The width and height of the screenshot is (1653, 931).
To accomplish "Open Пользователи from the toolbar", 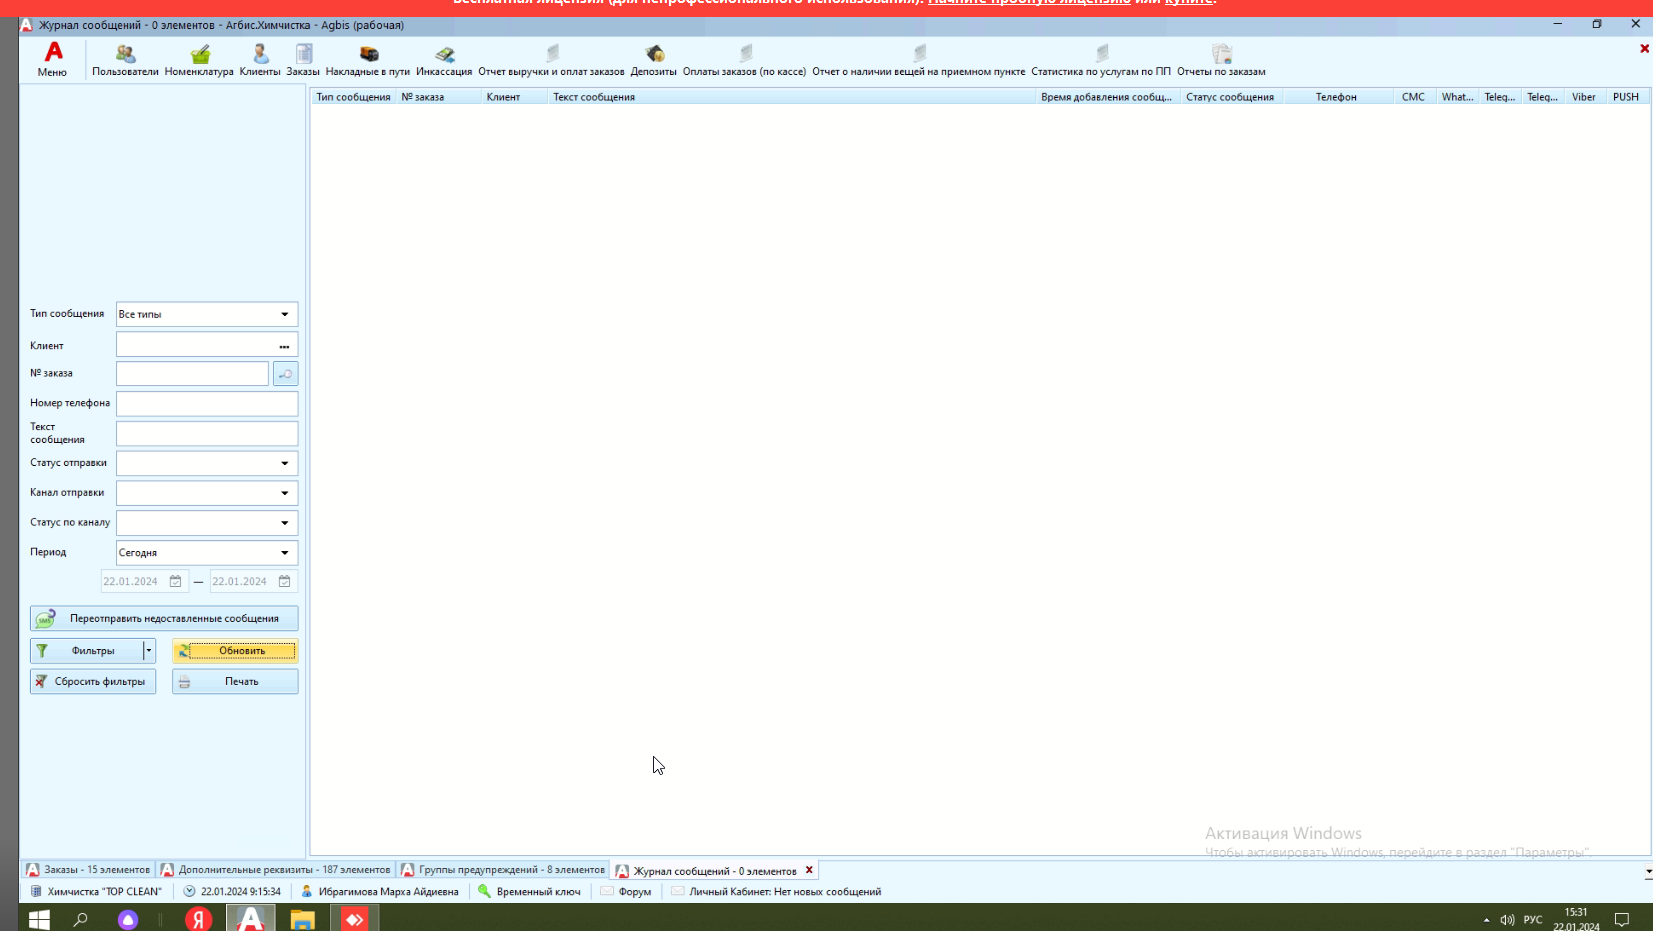I will [125, 59].
